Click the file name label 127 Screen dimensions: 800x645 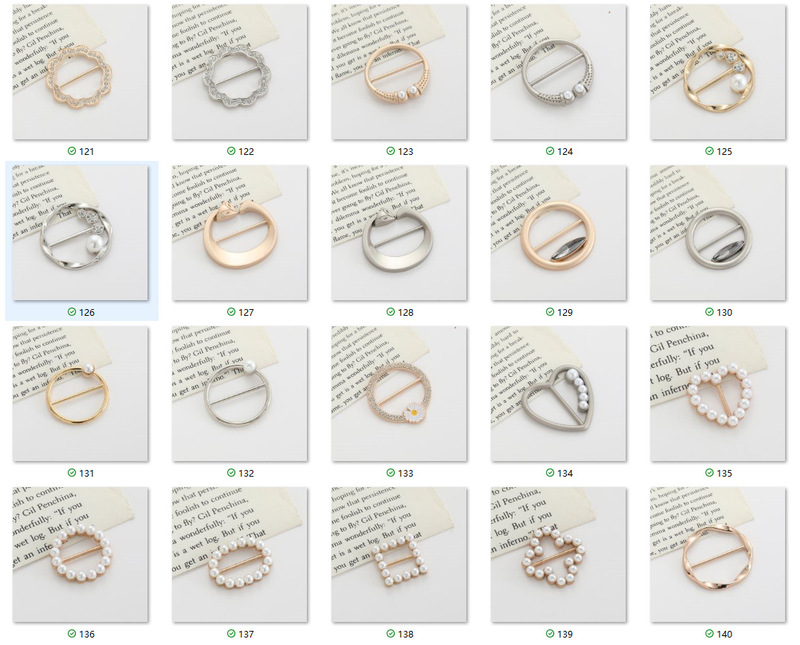point(246,312)
